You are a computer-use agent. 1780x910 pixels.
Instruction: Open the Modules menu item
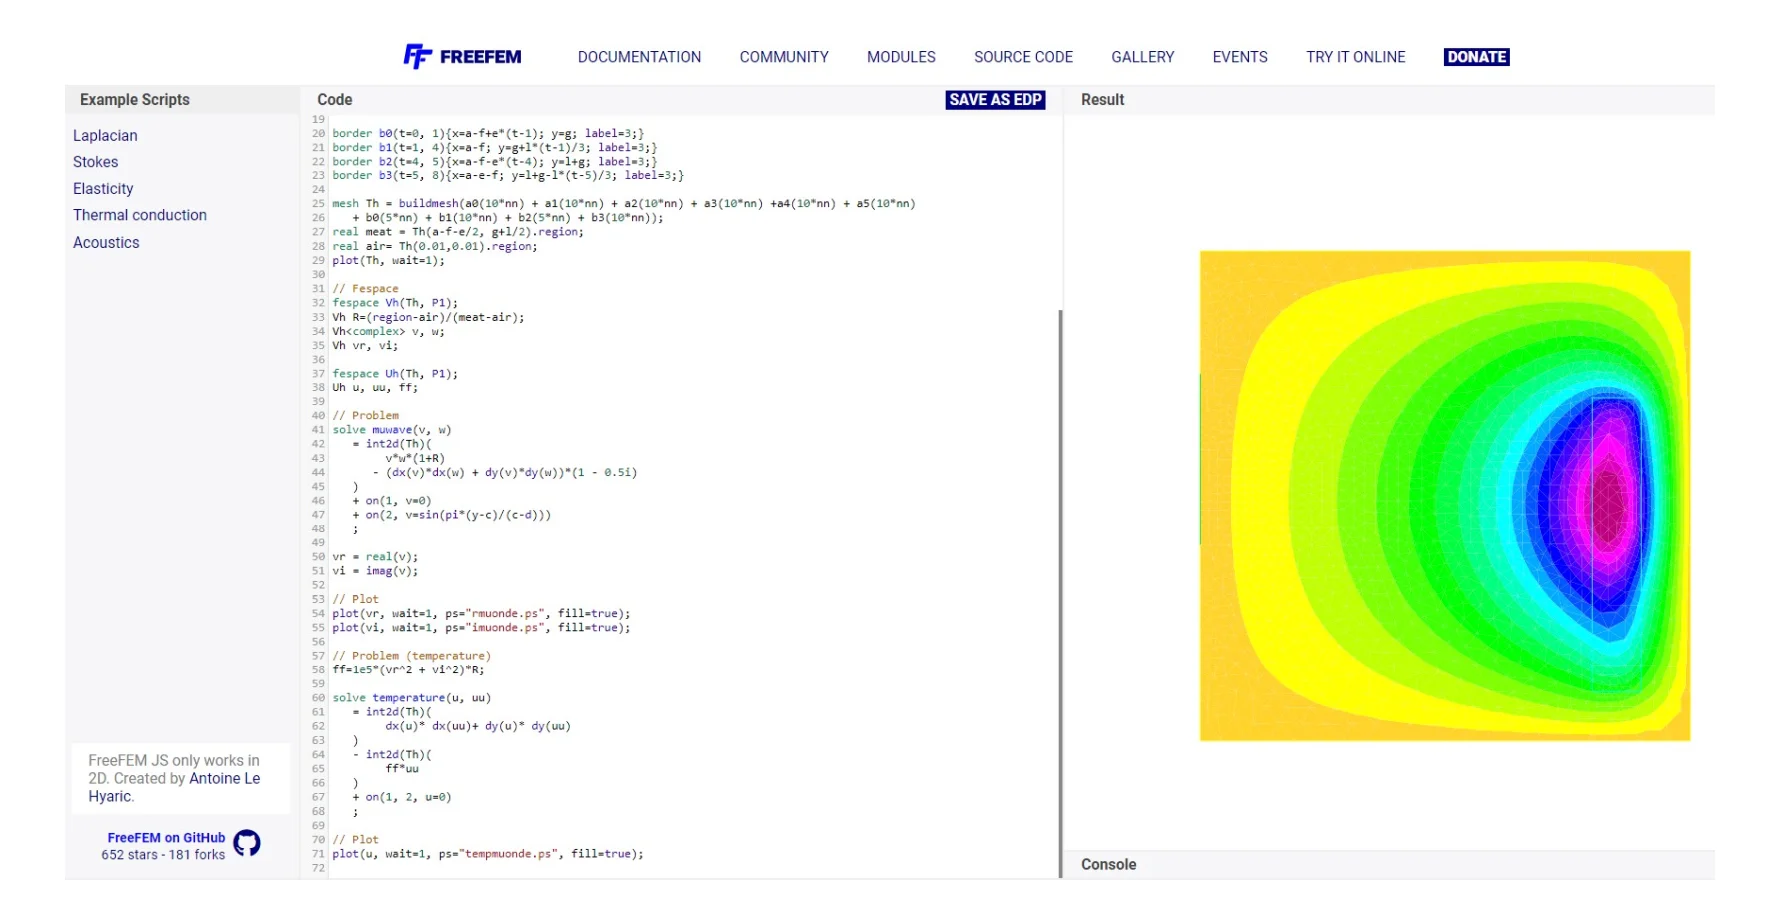[901, 57]
